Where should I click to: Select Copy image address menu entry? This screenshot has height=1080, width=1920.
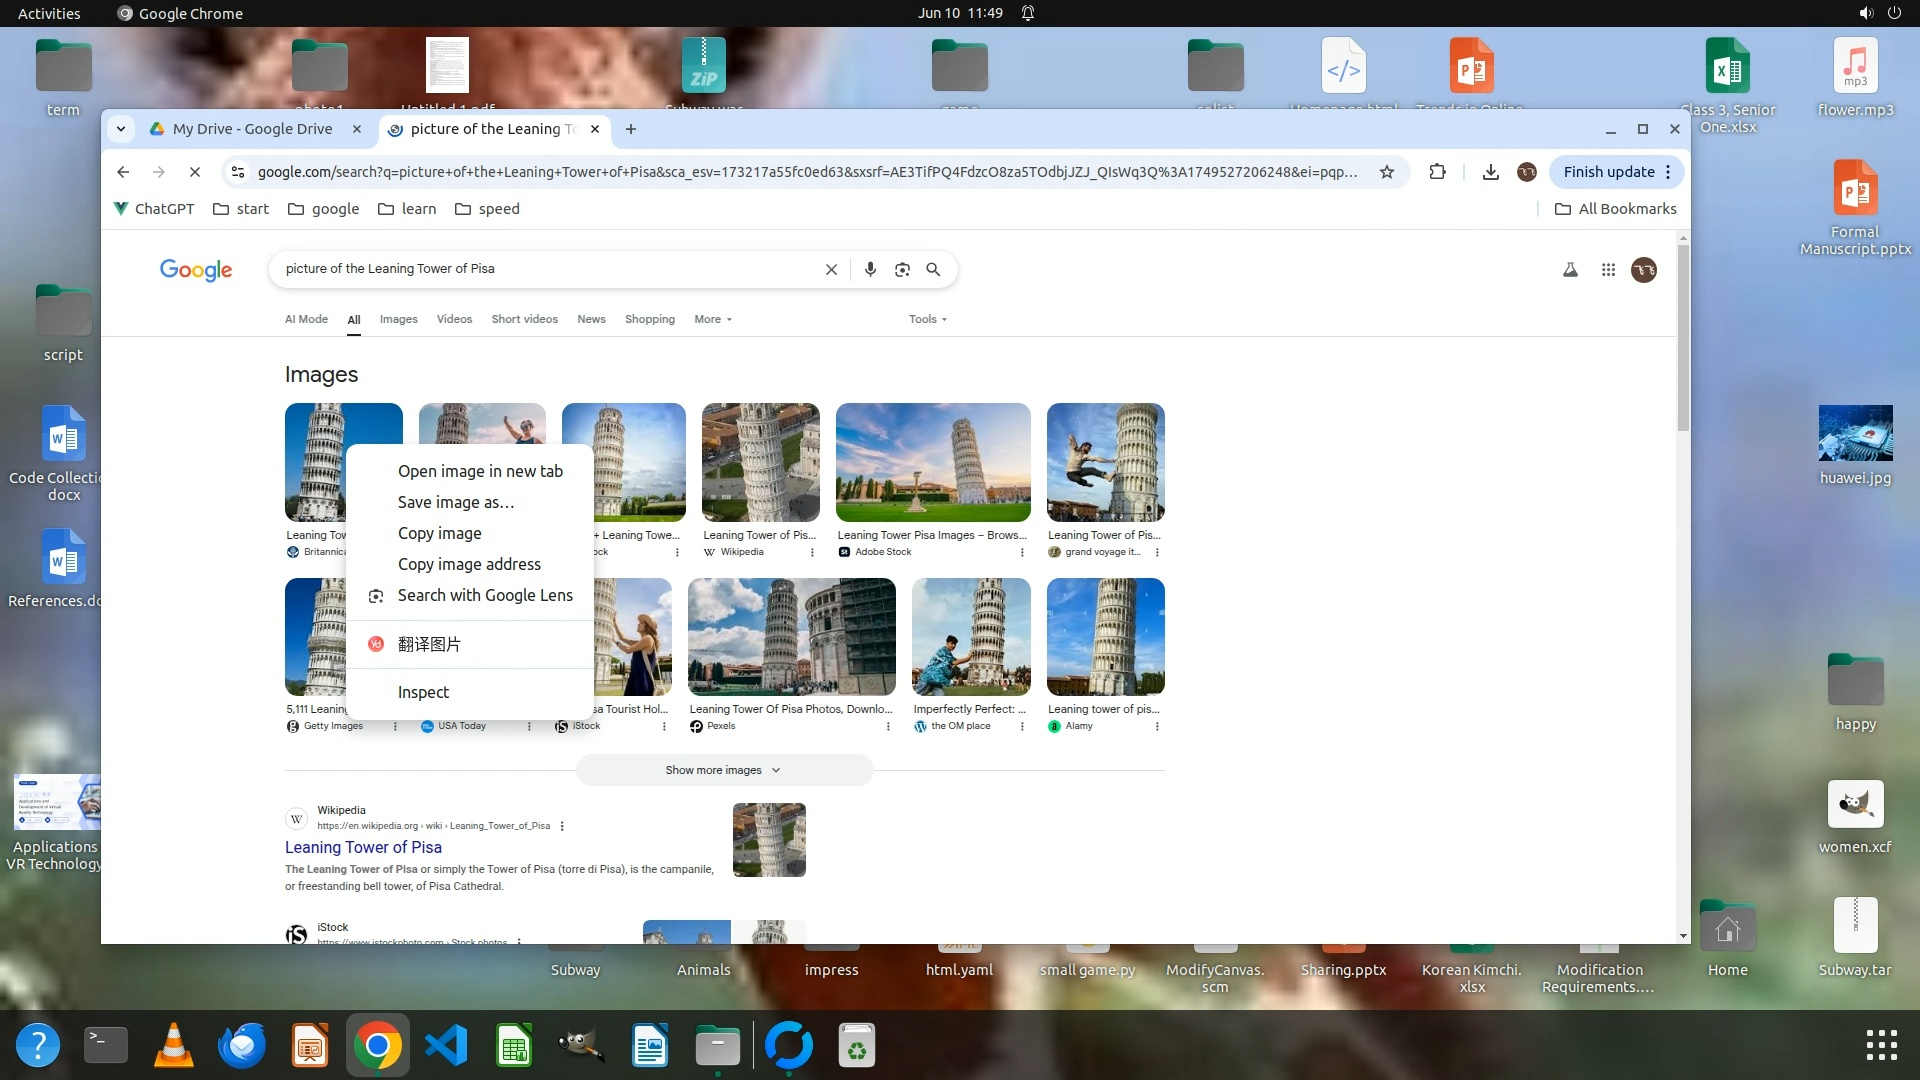point(468,564)
